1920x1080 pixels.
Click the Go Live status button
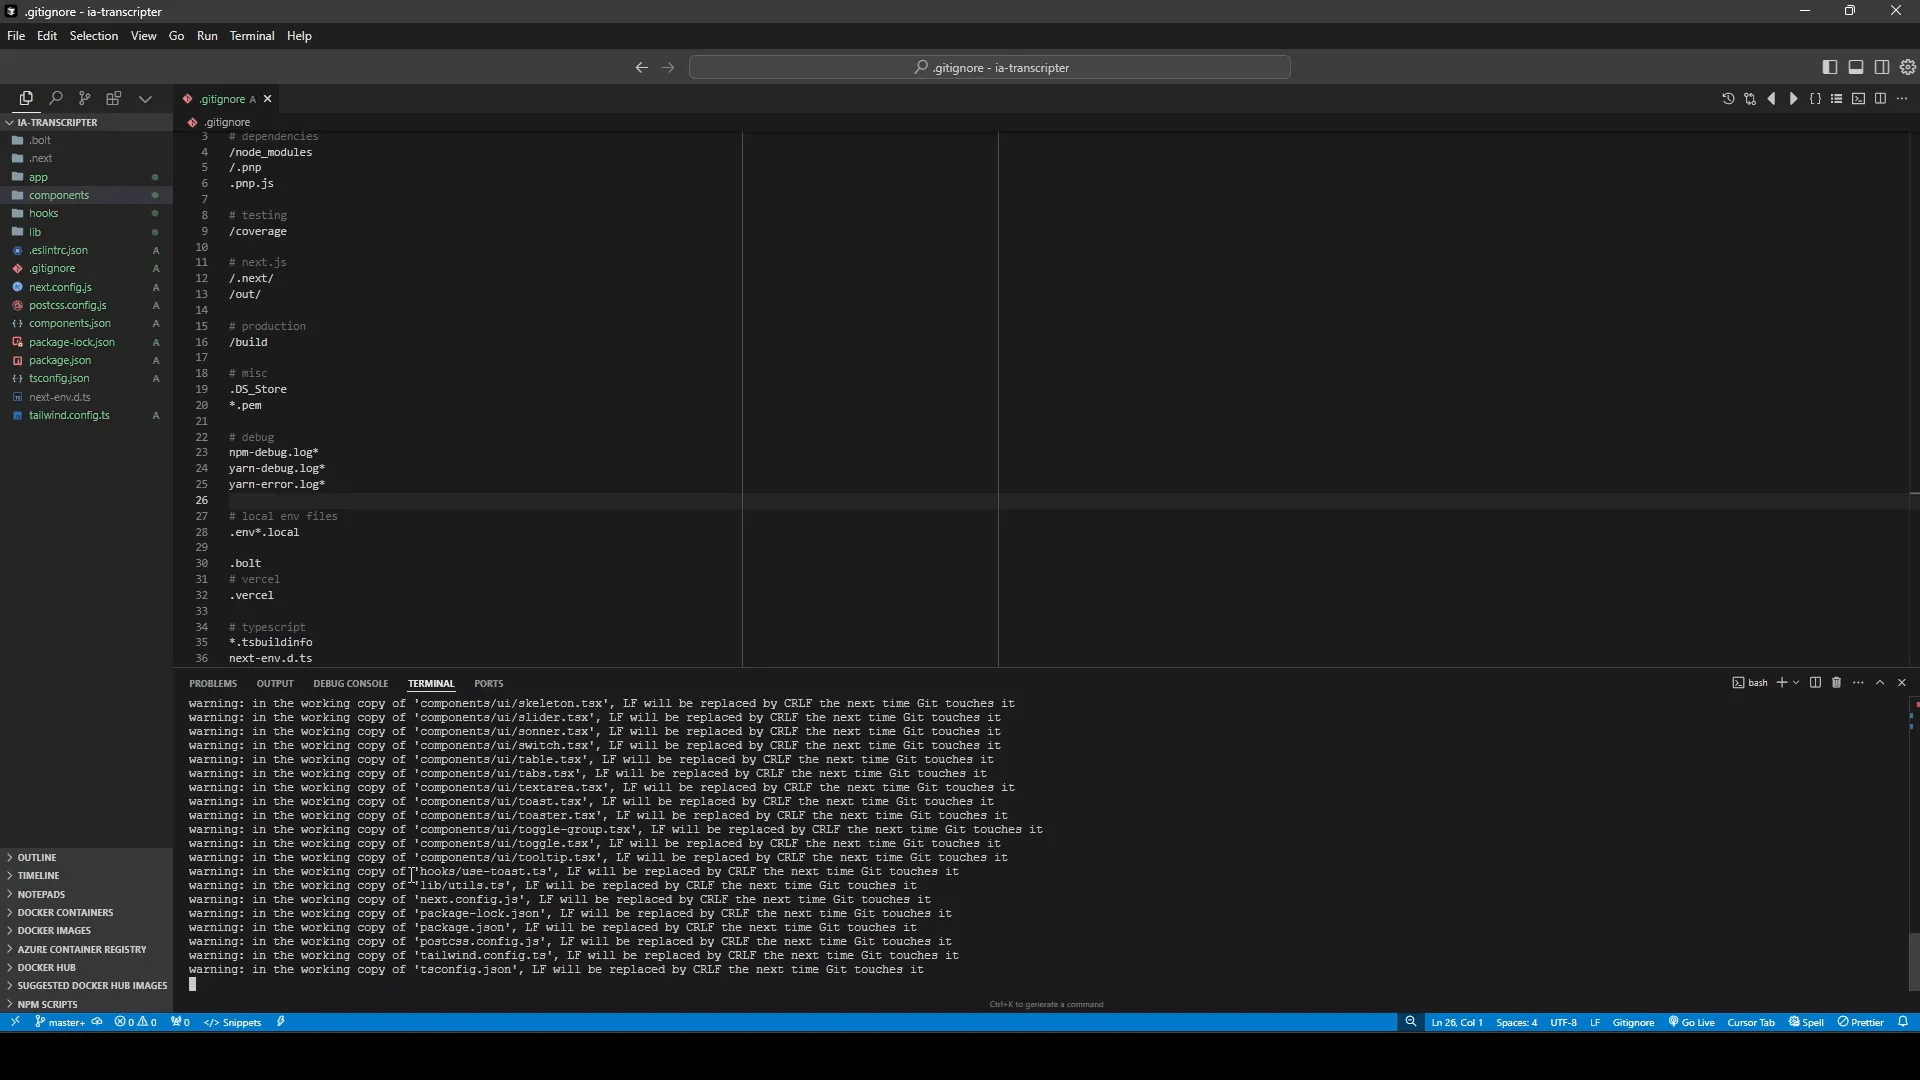[x=1692, y=1023]
